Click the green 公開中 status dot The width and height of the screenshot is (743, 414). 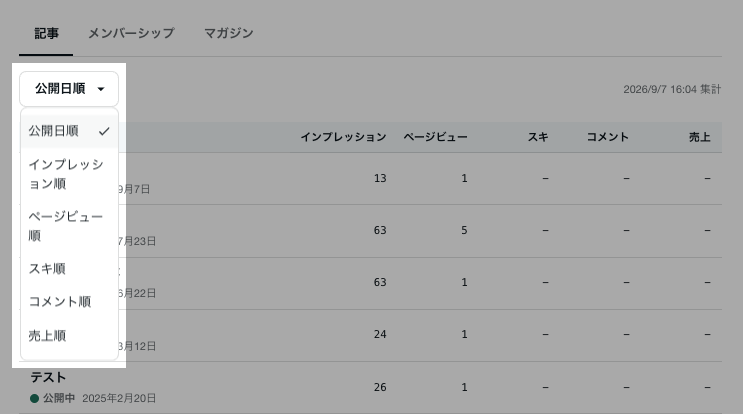pos(34,398)
